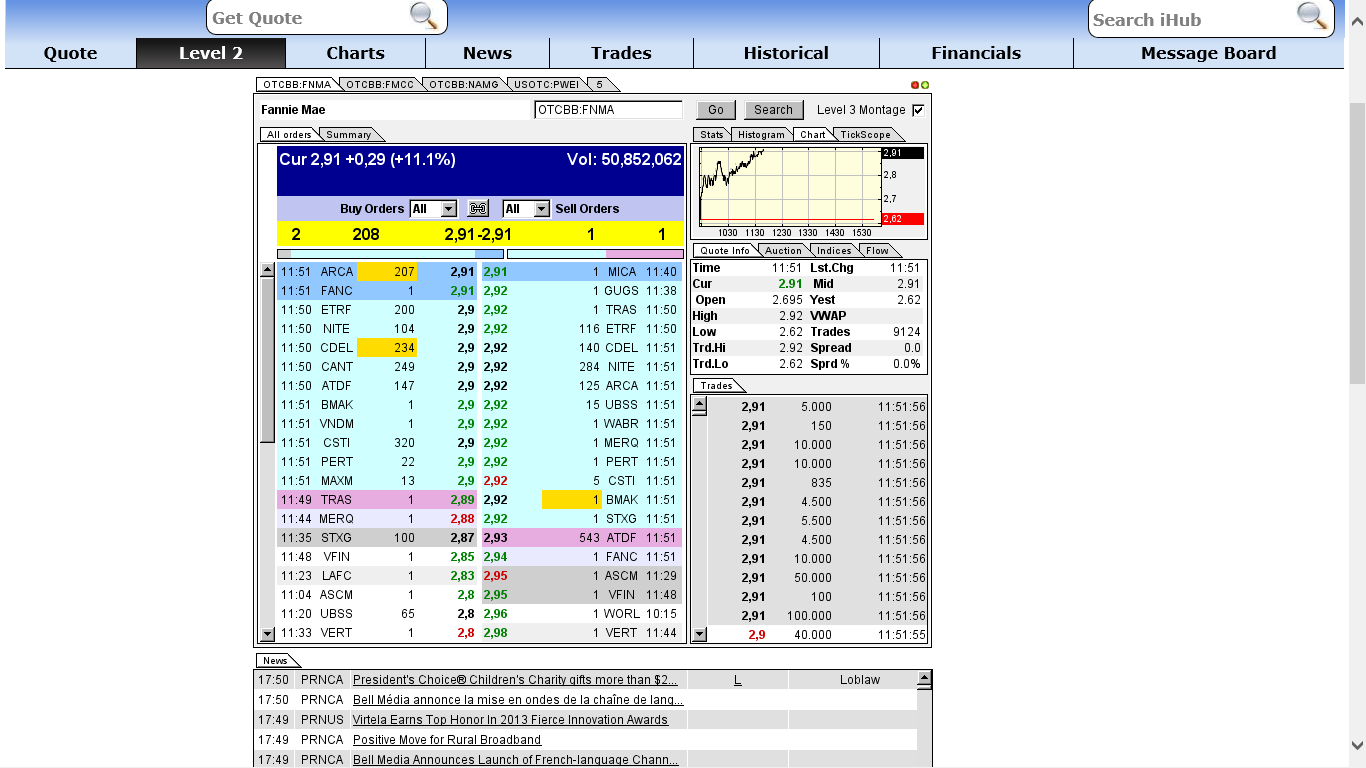Image resolution: width=1366 pixels, height=768 pixels.
Task: Click the chain link icon between order filters
Action: (x=477, y=208)
